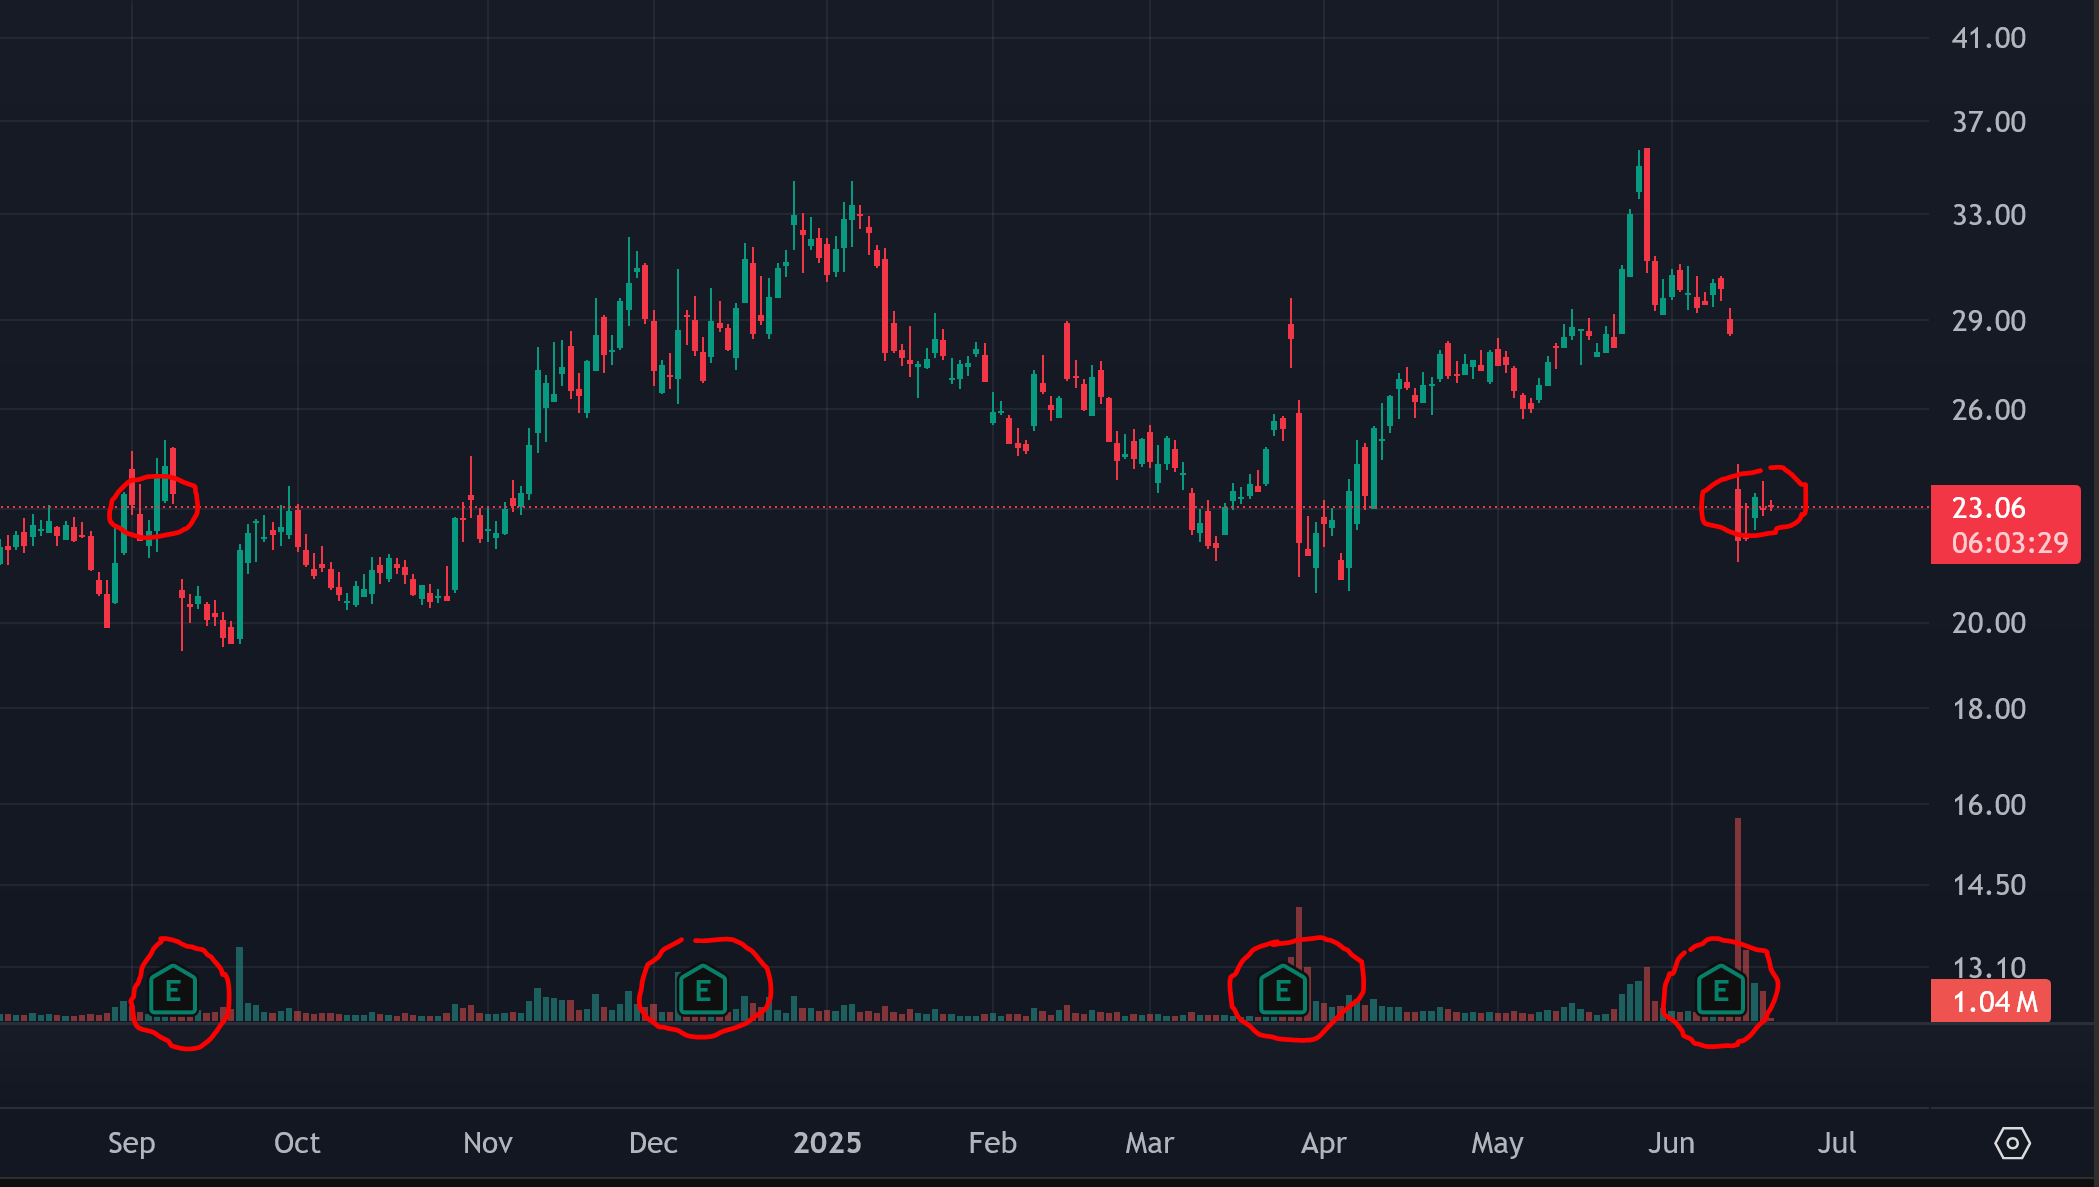Select the 26.00 price axis label
Screen dimensions: 2099x1187
point(1989,410)
